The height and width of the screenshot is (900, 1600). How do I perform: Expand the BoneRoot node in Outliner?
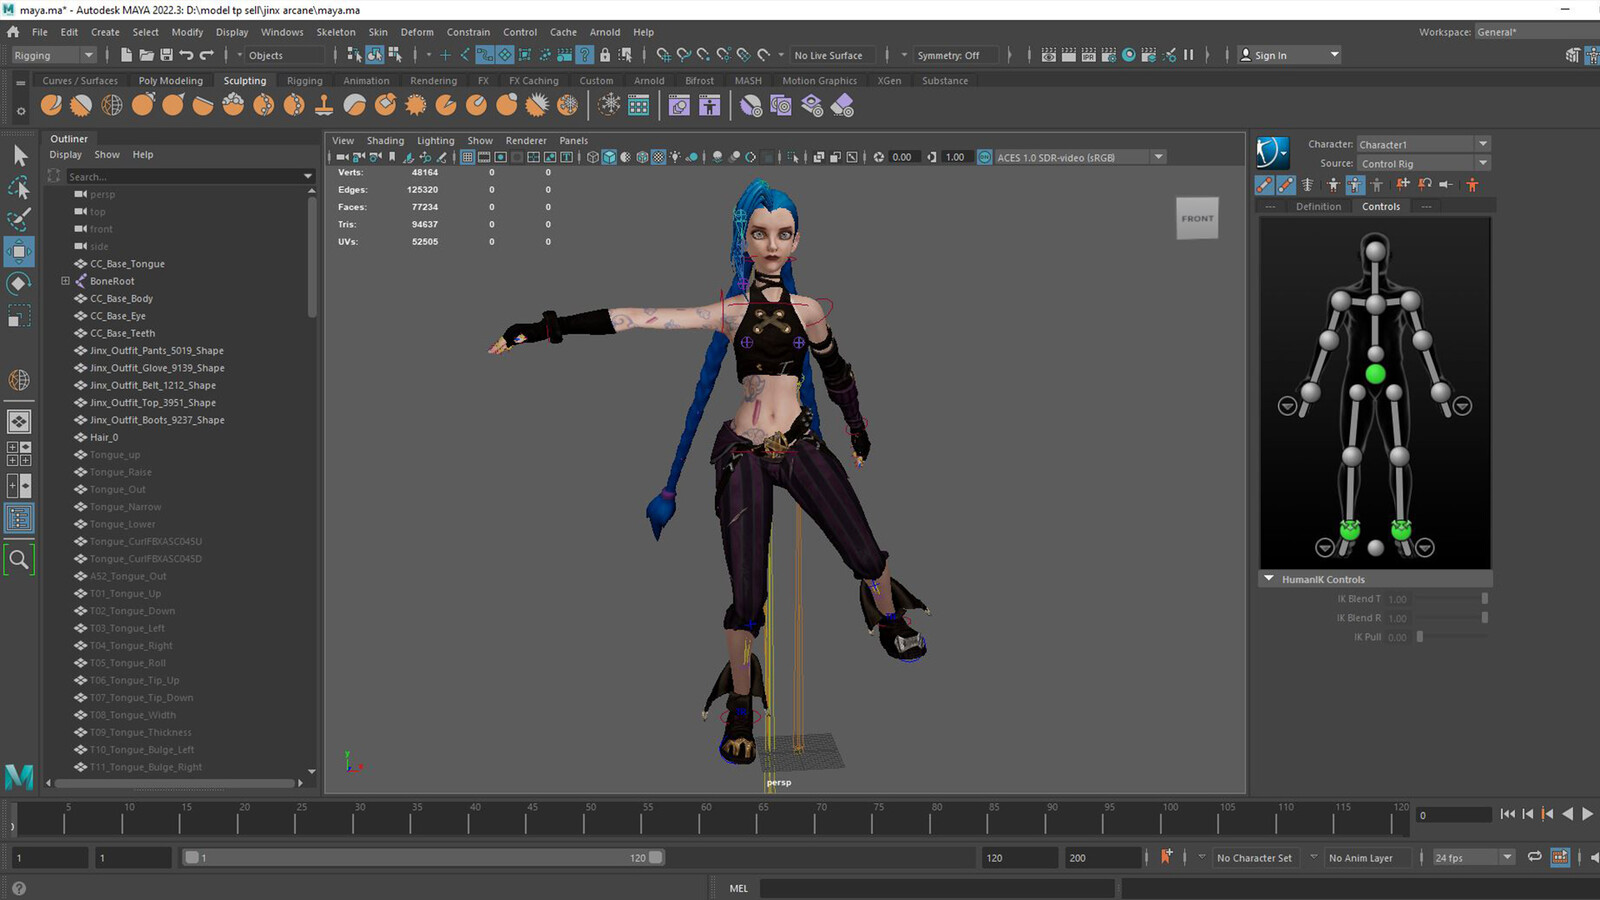(x=66, y=281)
